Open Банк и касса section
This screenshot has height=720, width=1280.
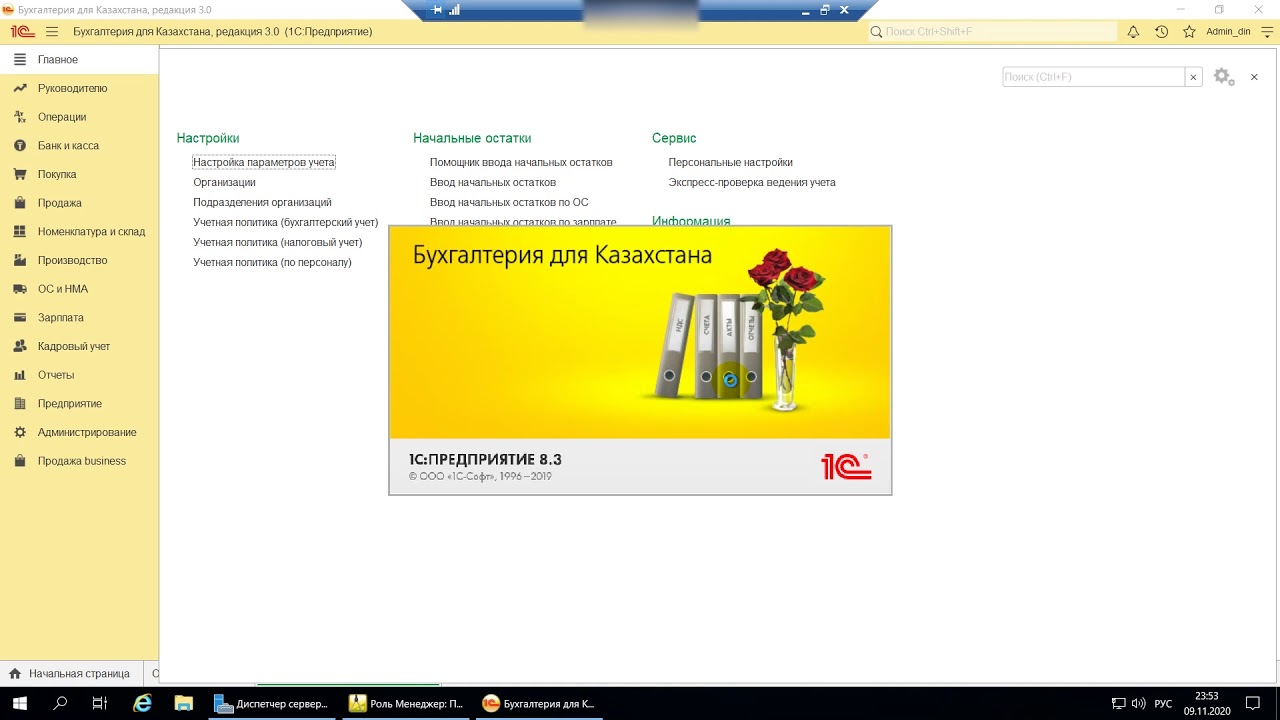(x=79, y=146)
